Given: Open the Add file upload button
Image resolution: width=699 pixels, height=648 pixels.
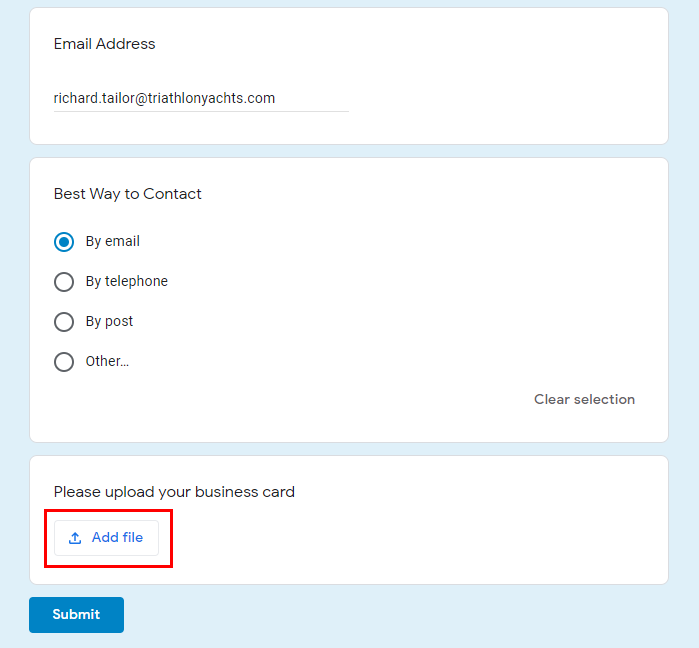Looking at the screenshot, I should (106, 538).
